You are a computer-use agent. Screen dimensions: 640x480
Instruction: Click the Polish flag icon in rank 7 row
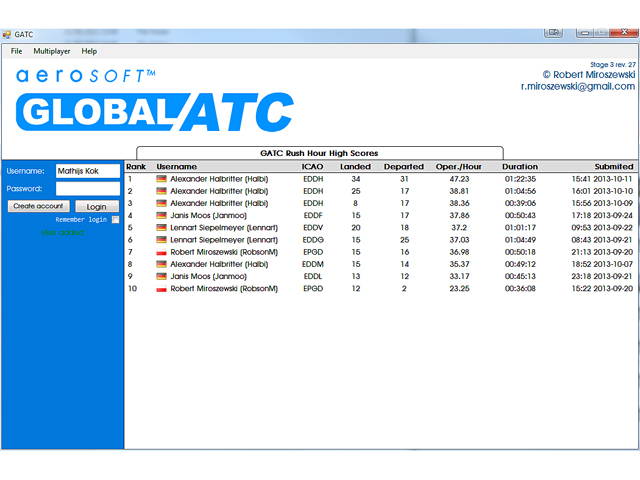[x=161, y=252]
